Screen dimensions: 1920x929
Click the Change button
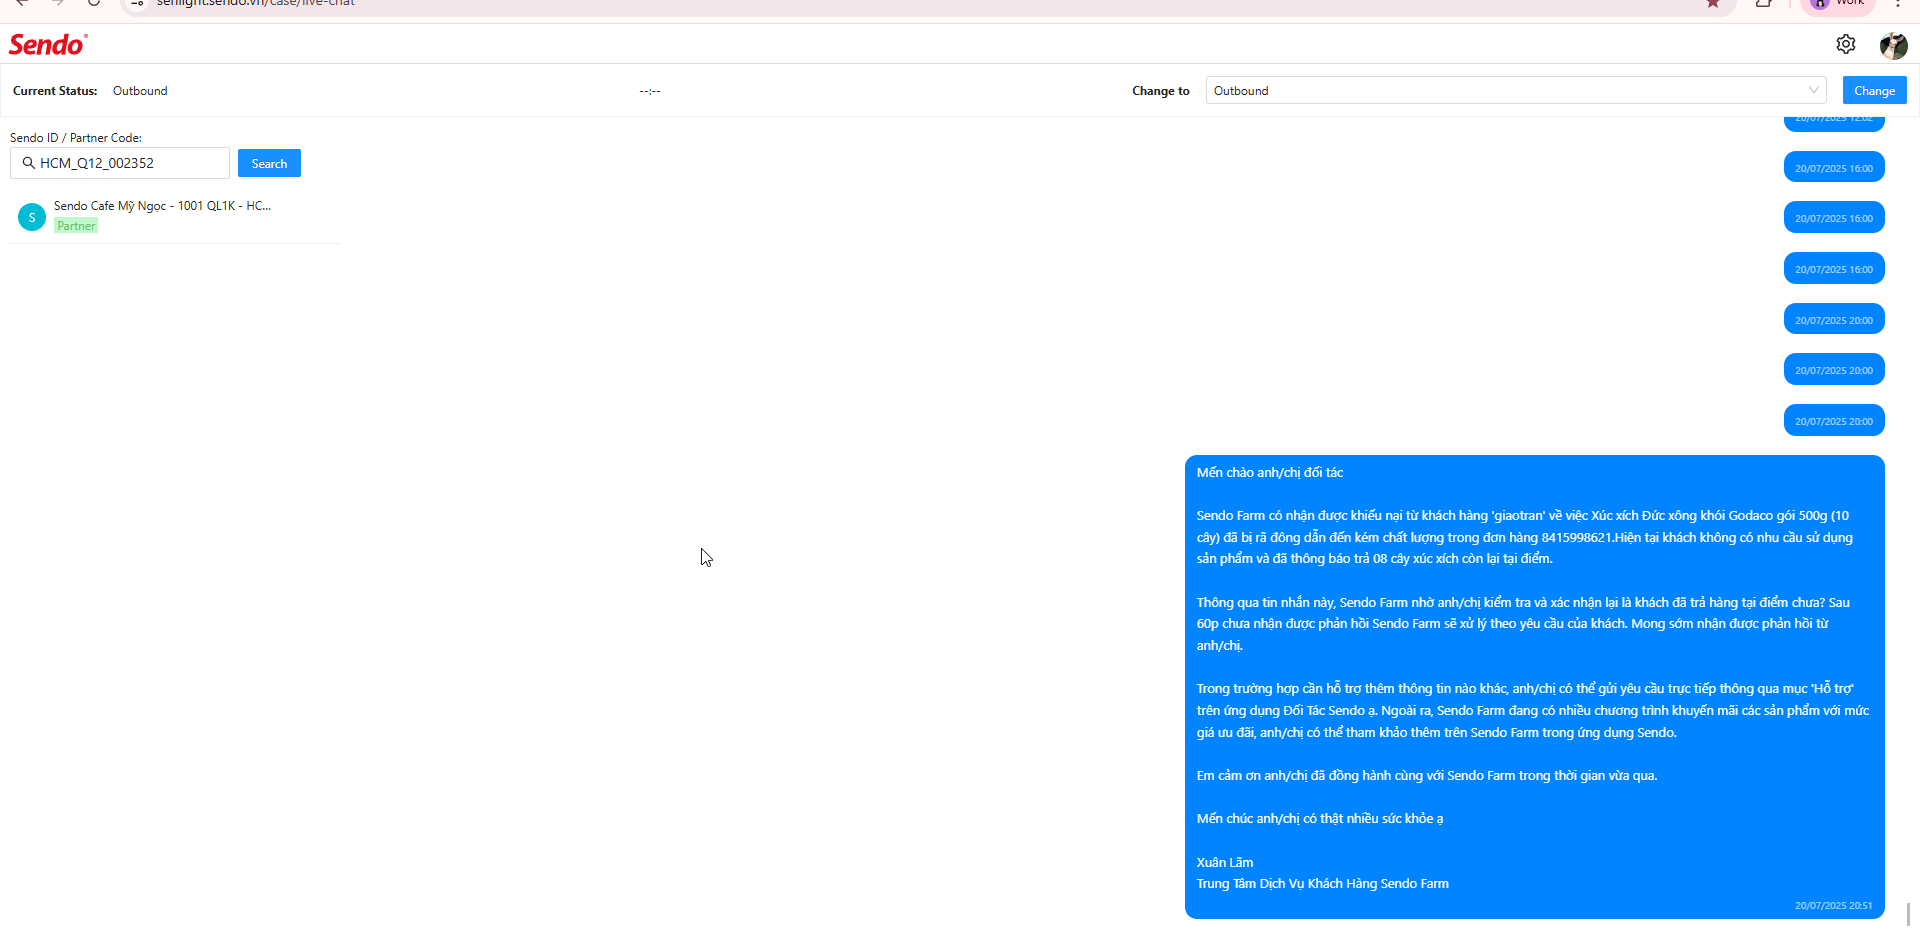(x=1874, y=90)
